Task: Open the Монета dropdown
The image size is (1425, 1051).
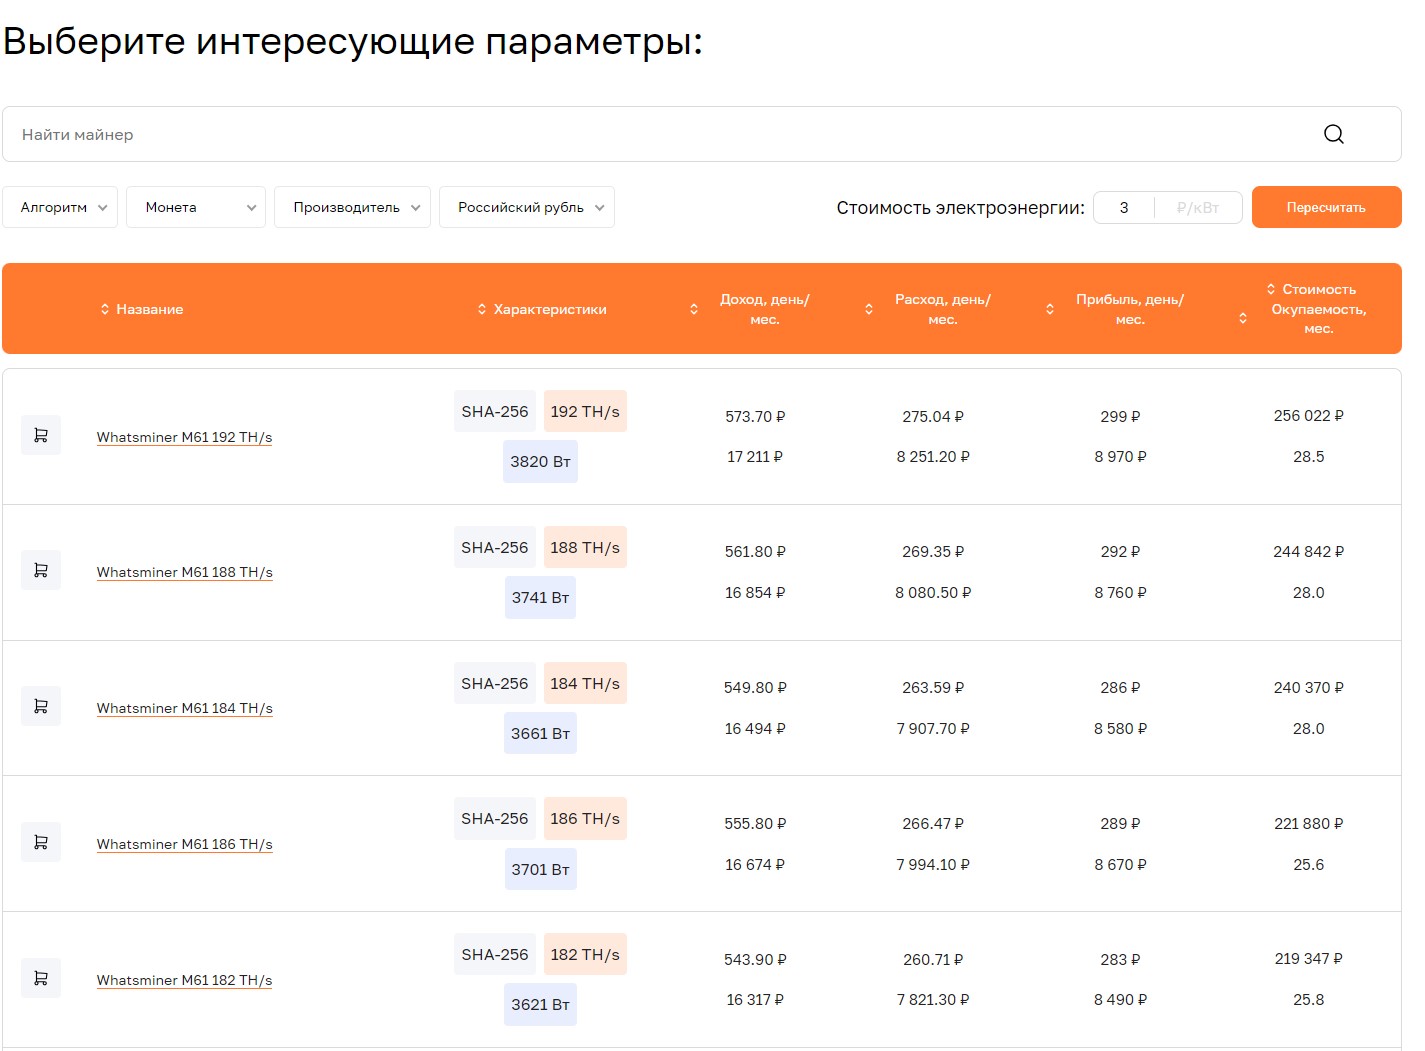Action: coord(195,207)
